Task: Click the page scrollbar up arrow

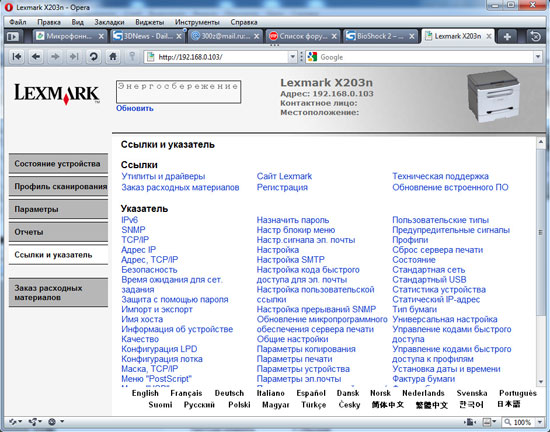Action: point(541,142)
